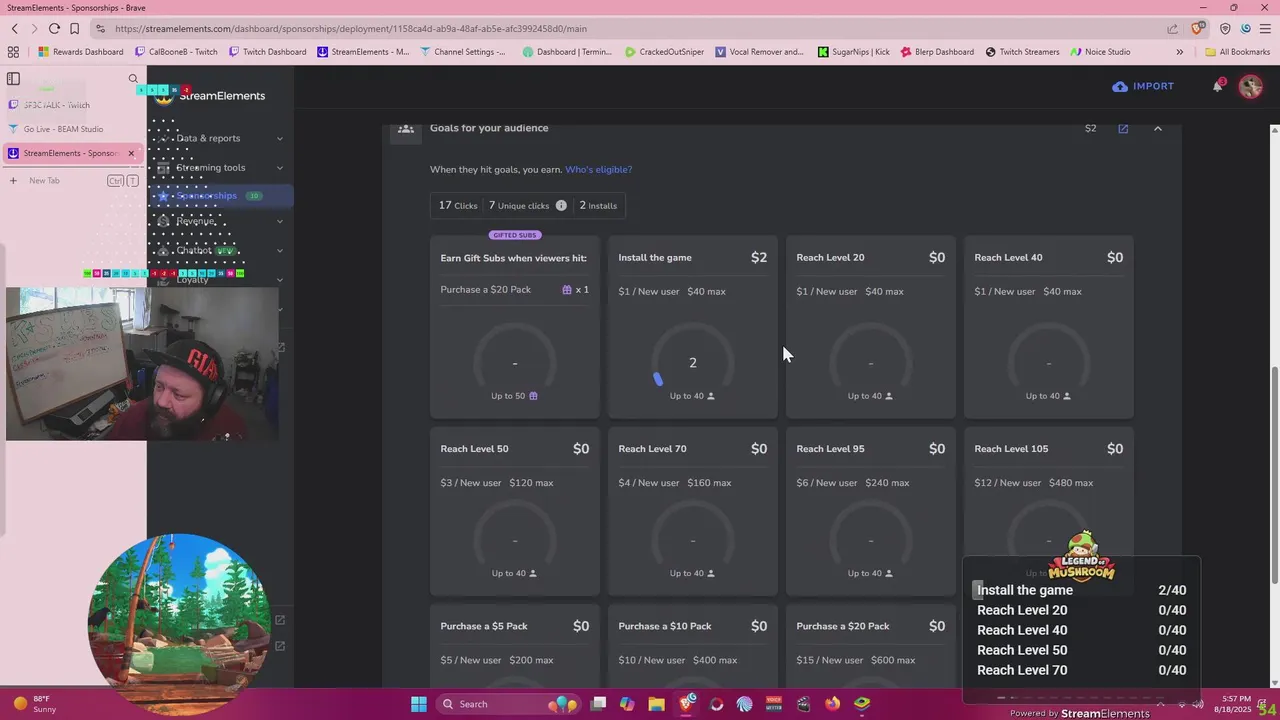1280x720 pixels.
Task: Open the weather widget showing 88°F
Action: (x=38, y=704)
